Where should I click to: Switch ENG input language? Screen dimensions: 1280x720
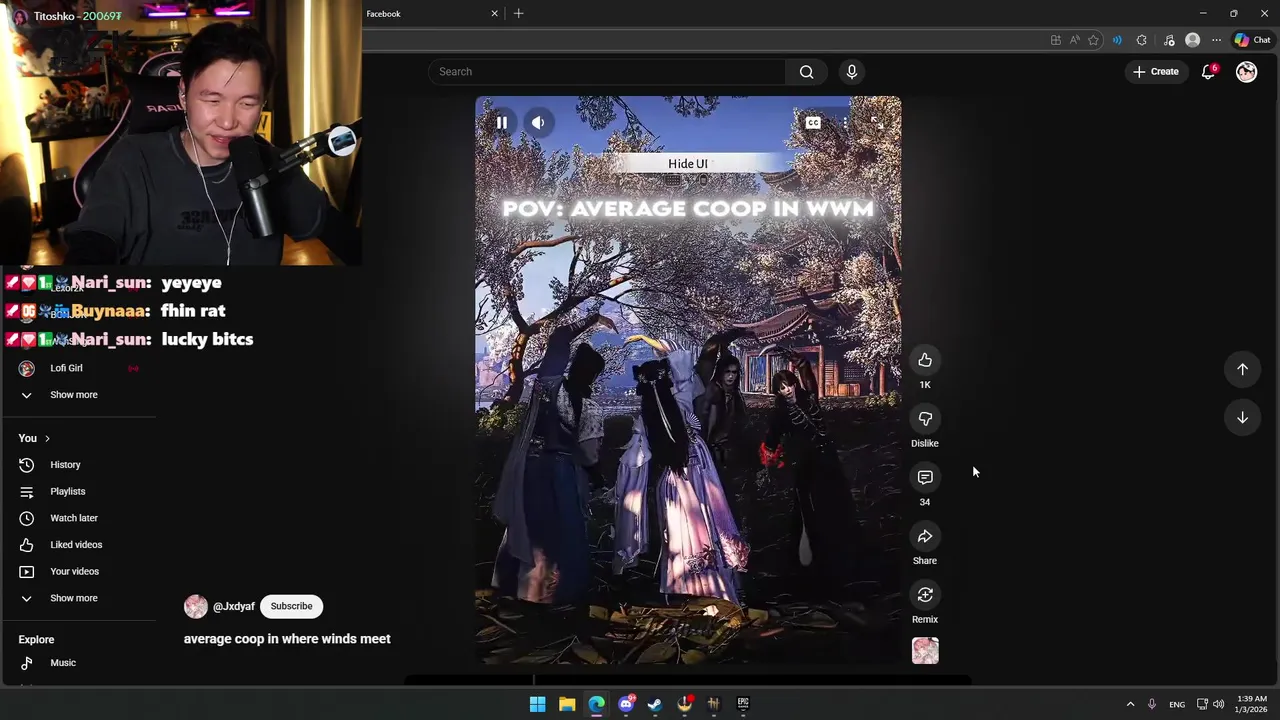1177,704
